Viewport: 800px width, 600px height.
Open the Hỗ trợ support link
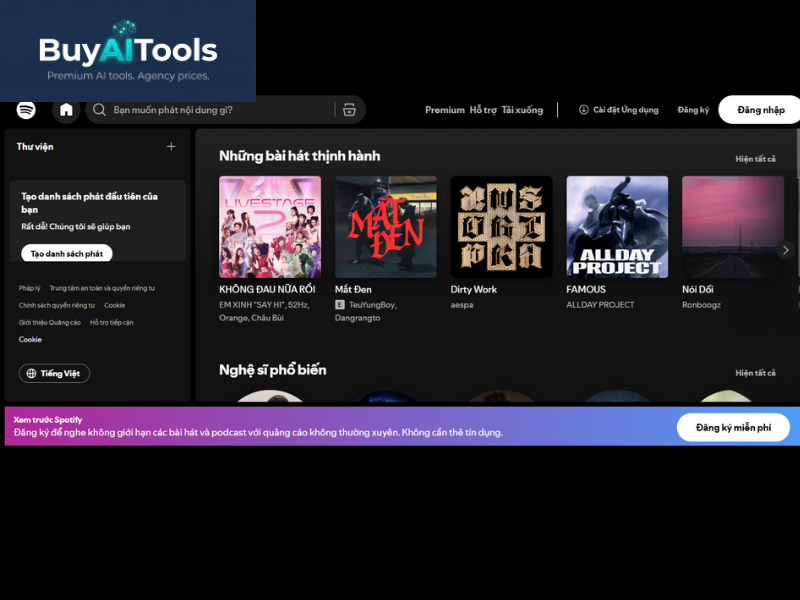click(483, 110)
